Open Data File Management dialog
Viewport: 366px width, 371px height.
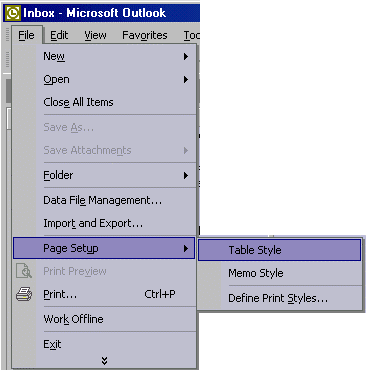click(x=104, y=200)
